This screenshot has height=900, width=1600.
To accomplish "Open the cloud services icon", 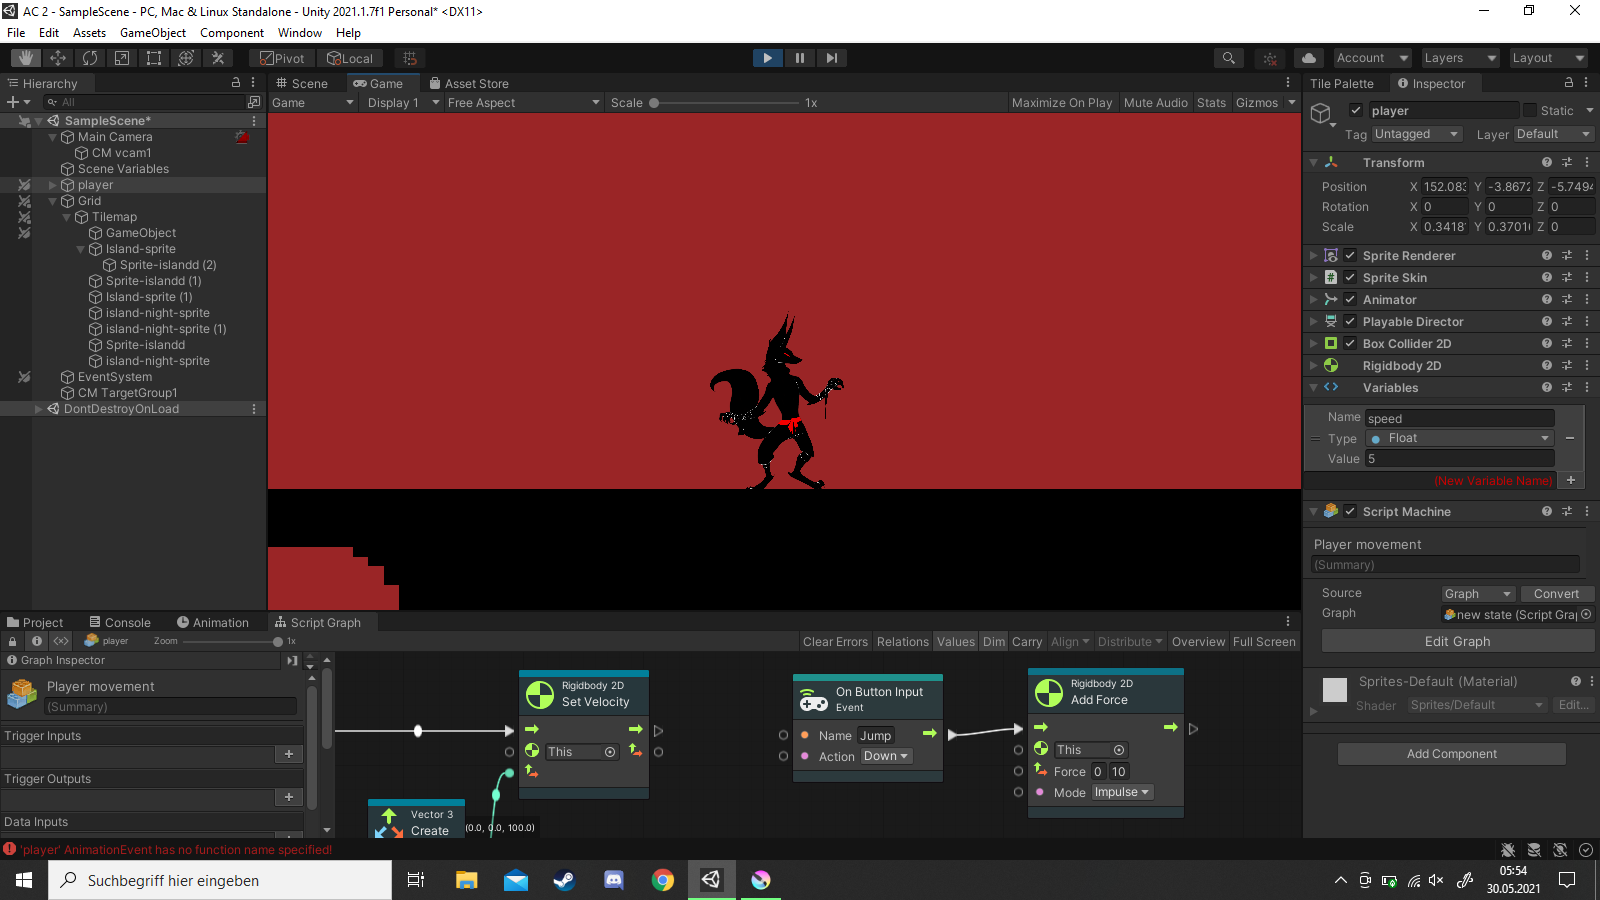I will (1308, 58).
